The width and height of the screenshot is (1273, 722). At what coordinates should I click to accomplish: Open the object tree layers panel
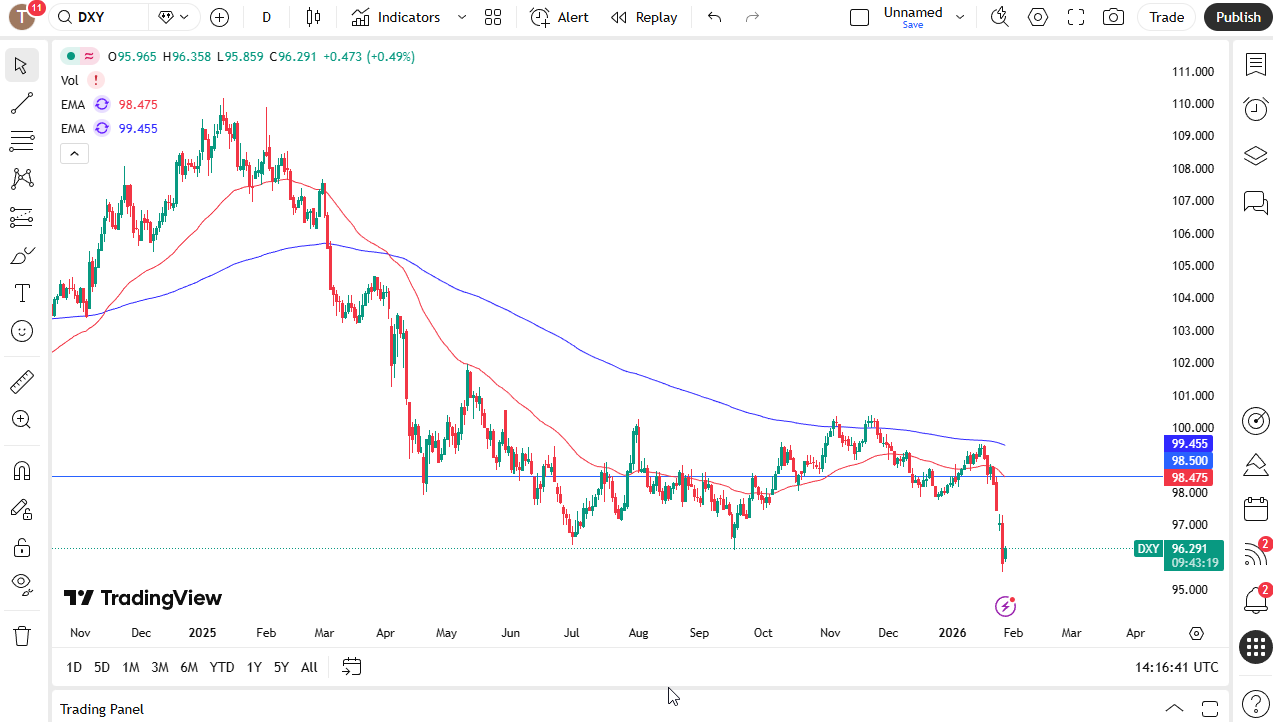[1255, 156]
